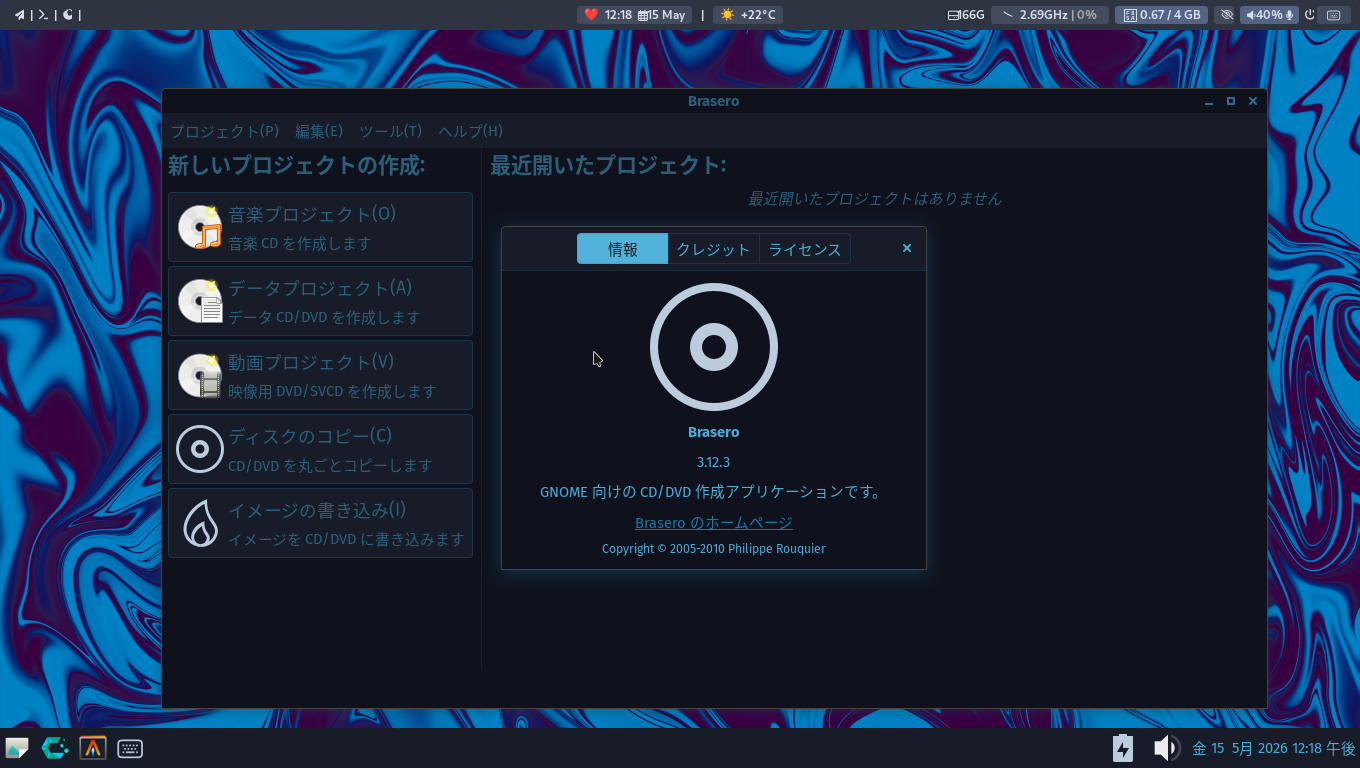The image size is (1360, 768).
Task: Select the 情報 tab
Action: pos(622,249)
